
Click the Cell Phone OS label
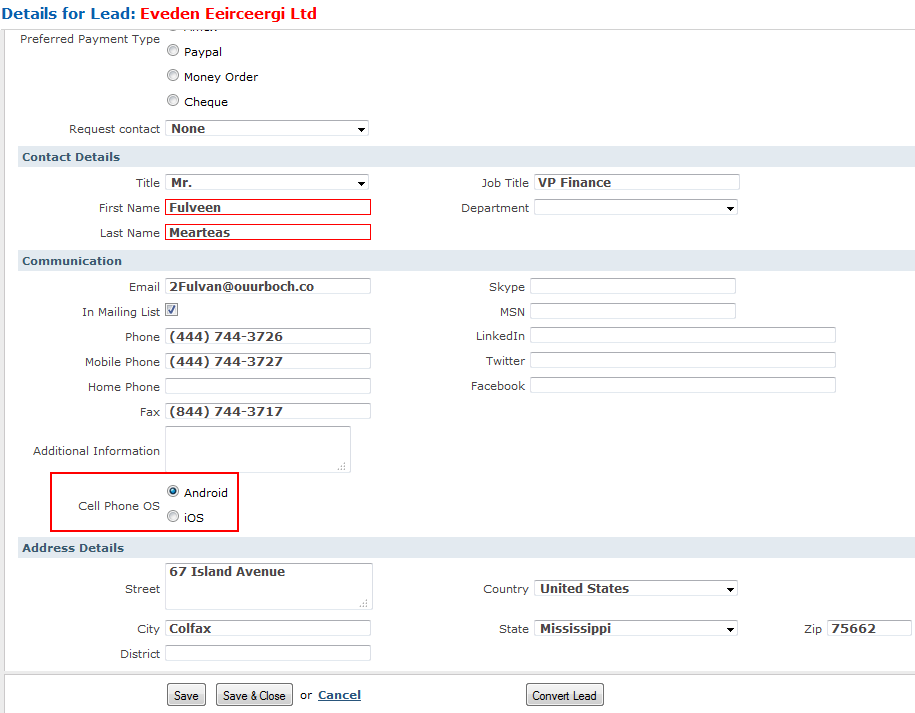pyautogui.click(x=119, y=506)
